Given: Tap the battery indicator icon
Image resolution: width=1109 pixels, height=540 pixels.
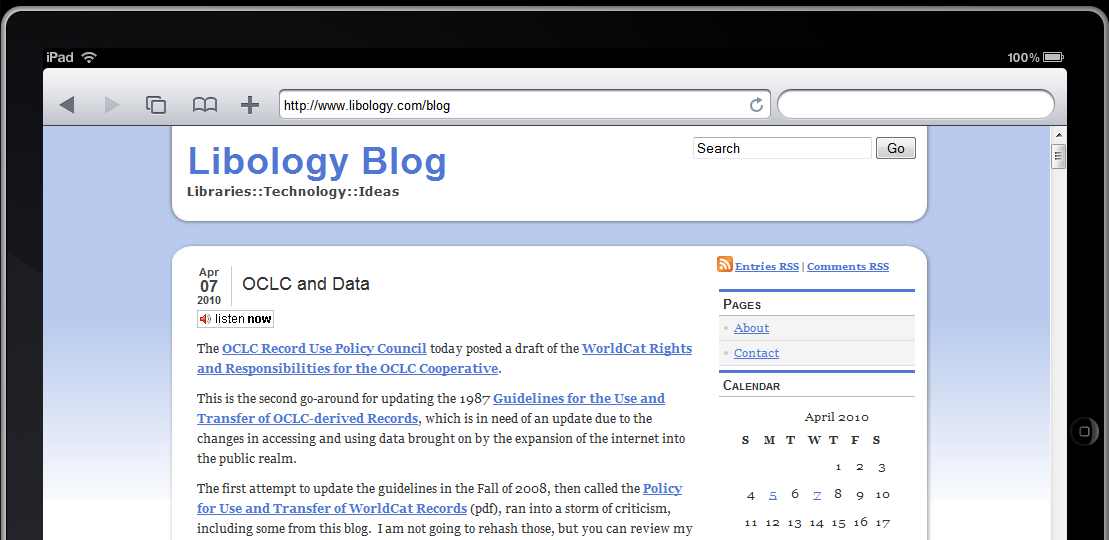Looking at the screenshot, I should pyautogui.click(x=1053, y=57).
